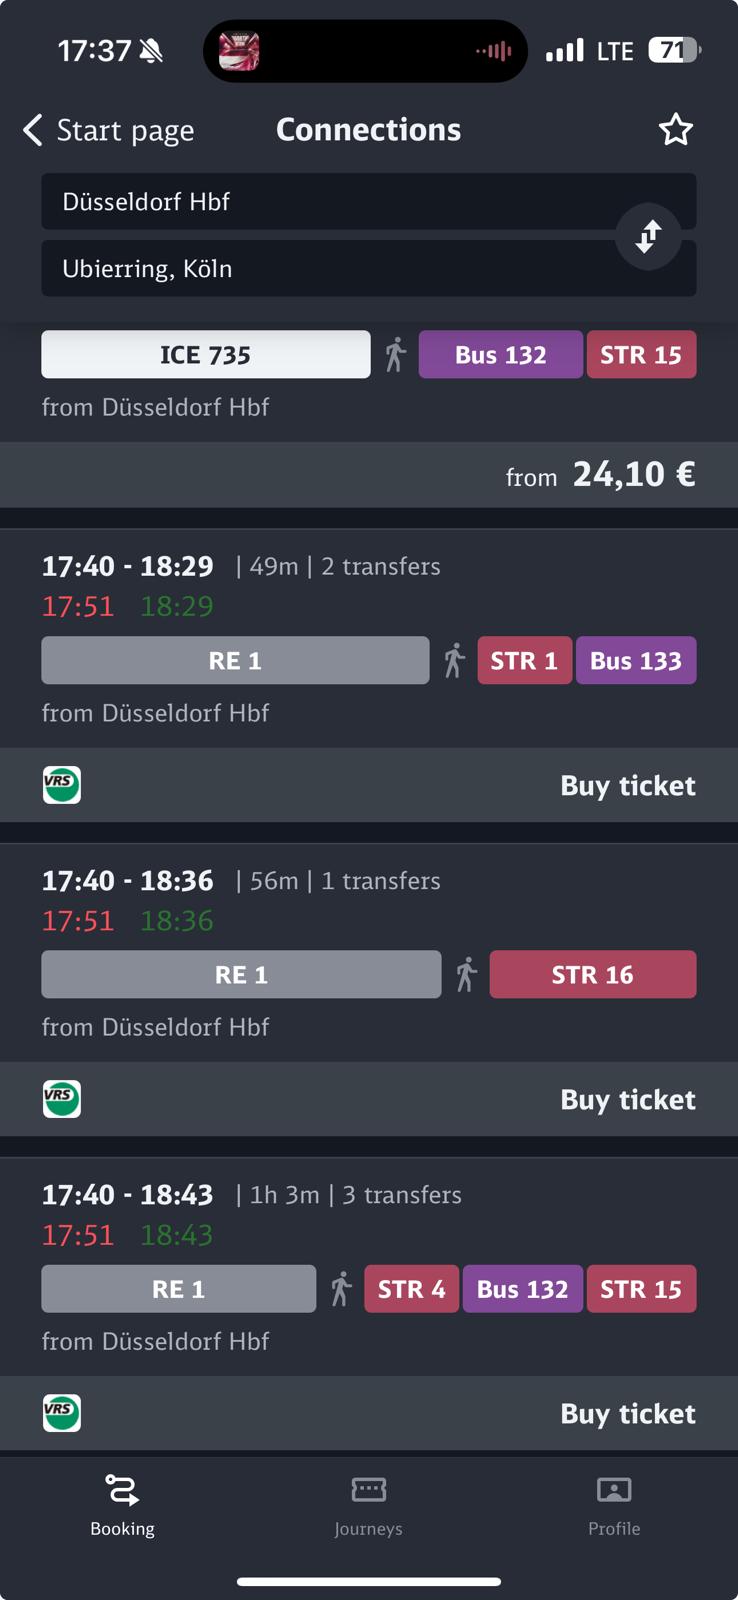738x1600 pixels.
Task: Buy ticket for the 1h 3m connection
Action: [627, 1414]
